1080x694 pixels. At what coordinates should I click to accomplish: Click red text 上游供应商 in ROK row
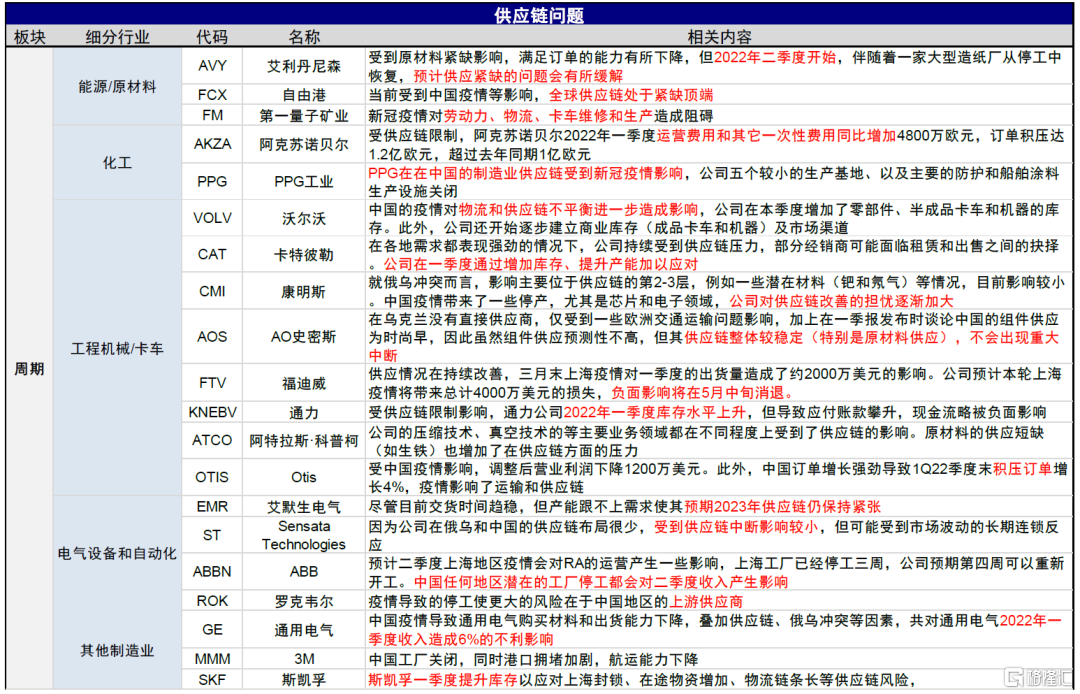click(706, 601)
